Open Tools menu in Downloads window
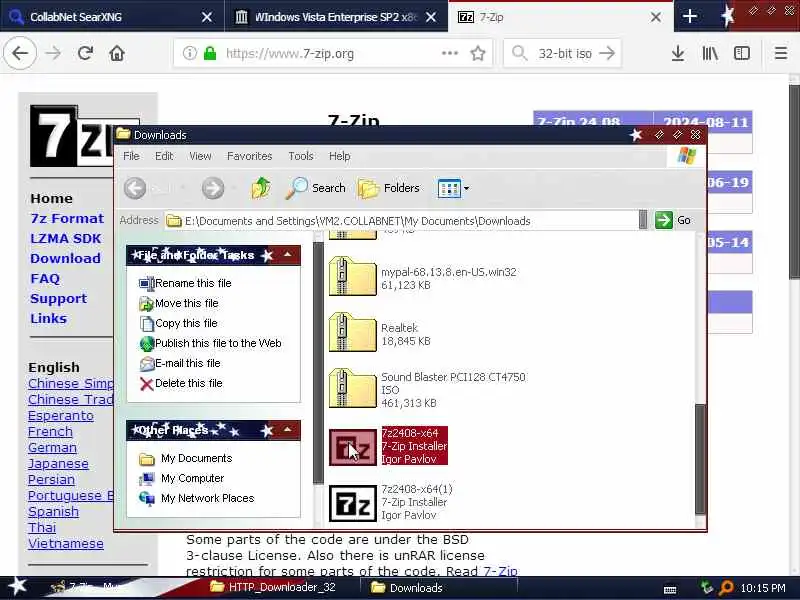 click(x=301, y=156)
